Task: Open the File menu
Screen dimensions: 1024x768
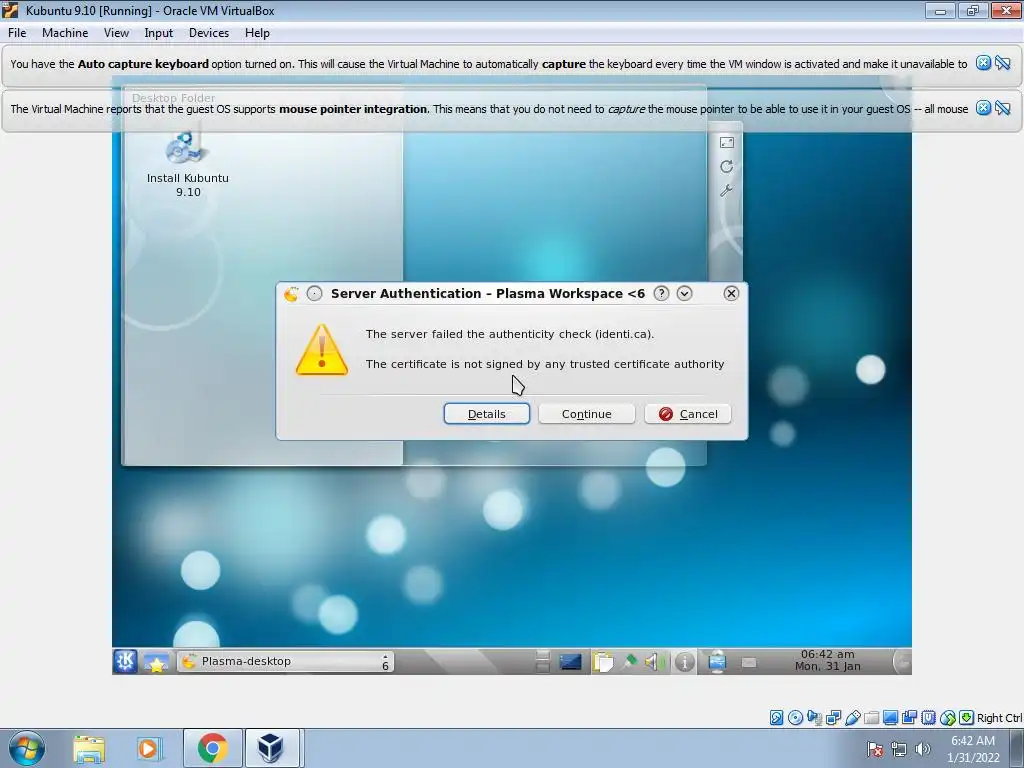Action: tap(17, 33)
